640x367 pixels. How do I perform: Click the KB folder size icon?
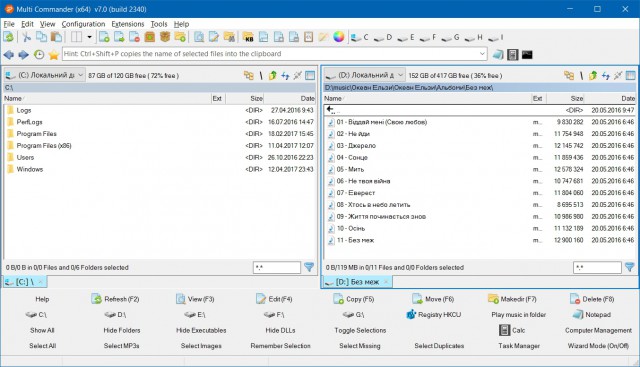248,38
